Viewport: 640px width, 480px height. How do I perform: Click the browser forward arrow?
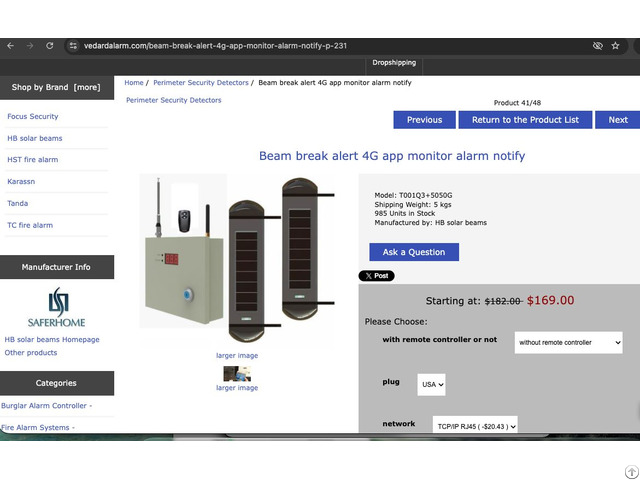[x=30, y=46]
